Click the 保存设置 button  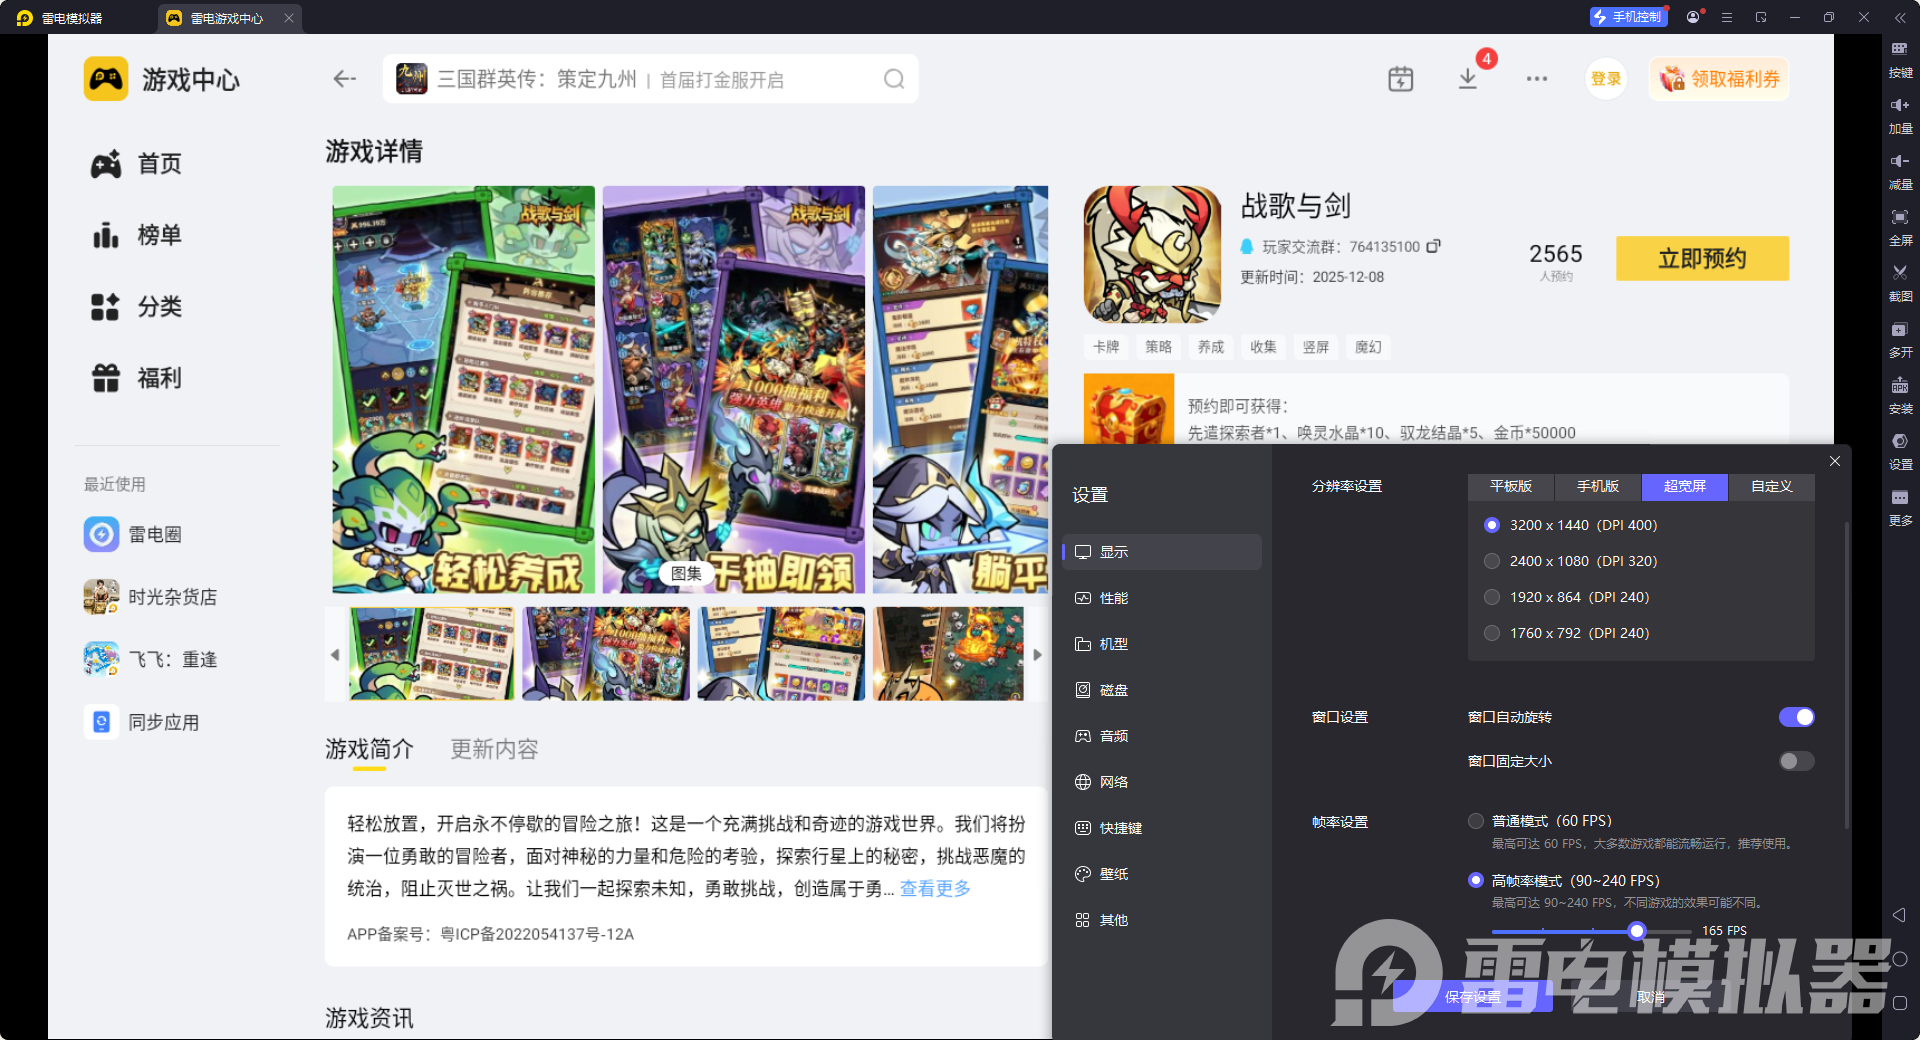pyautogui.click(x=1473, y=996)
